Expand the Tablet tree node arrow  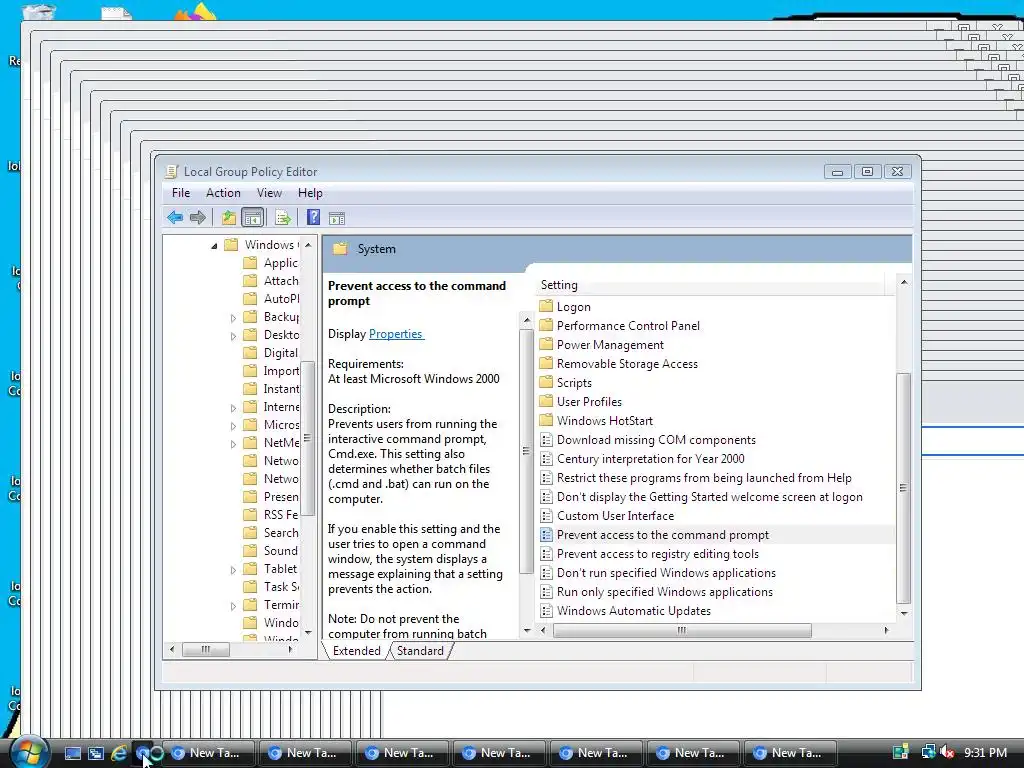233,570
